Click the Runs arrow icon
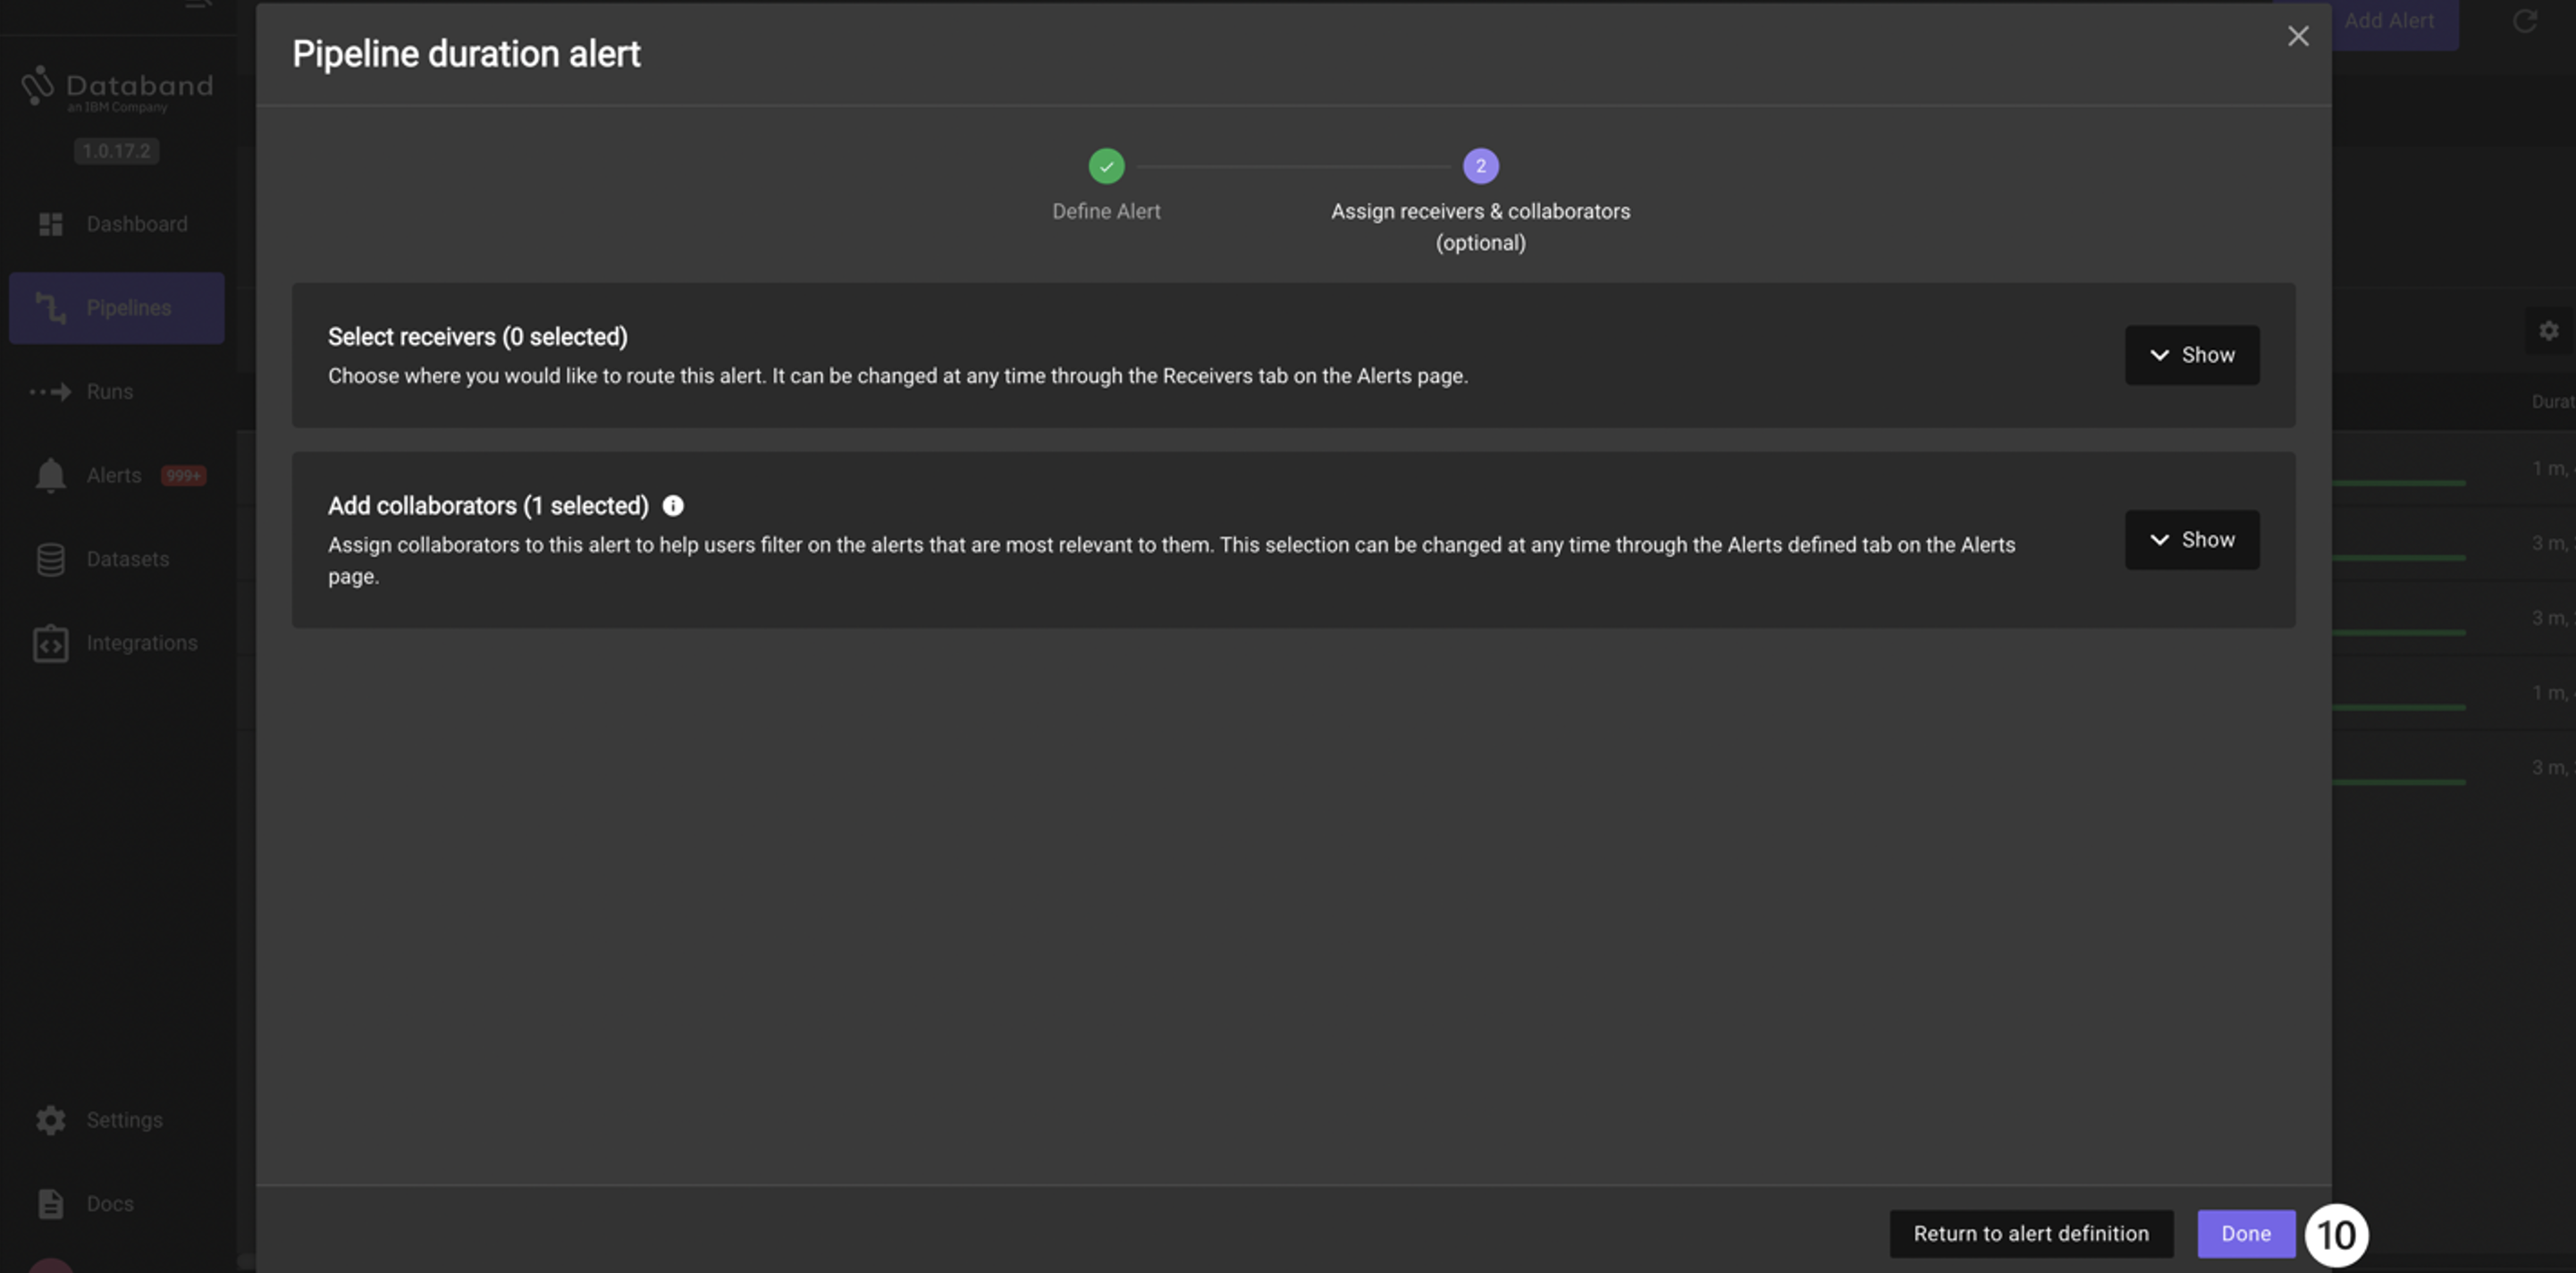This screenshot has height=1273, width=2576. (x=50, y=392)
